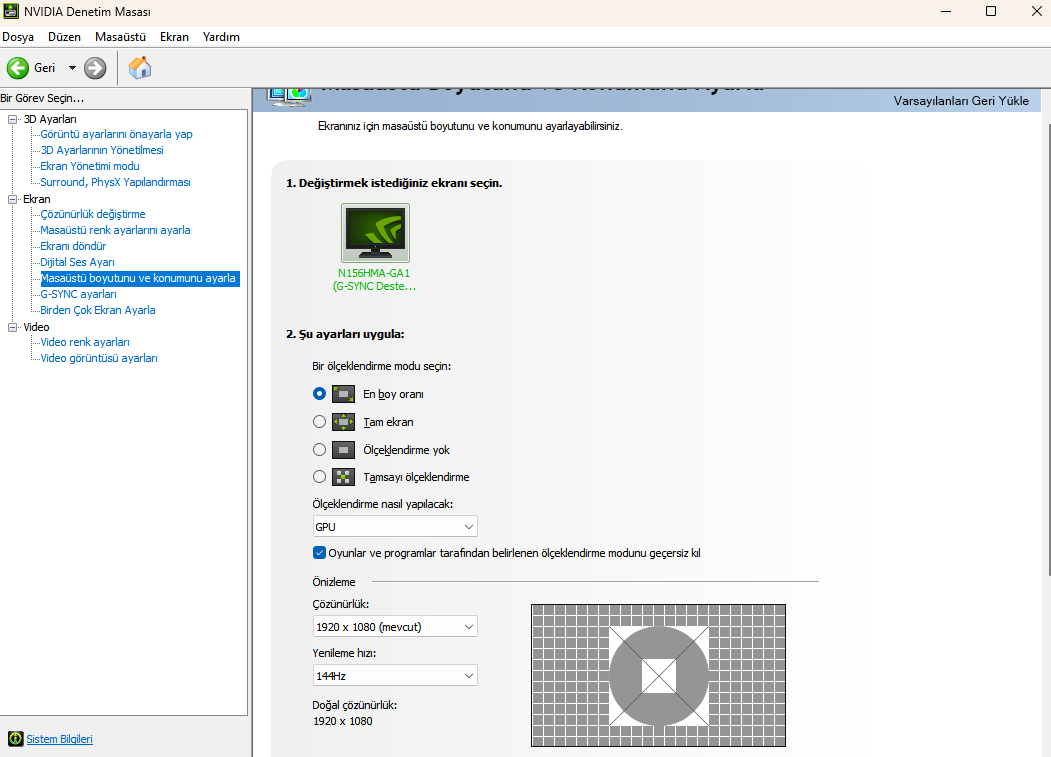This screenshot has height=757, width=1051.
Task: Click the Tam ekran scaling icon
Action: (343, 422)
